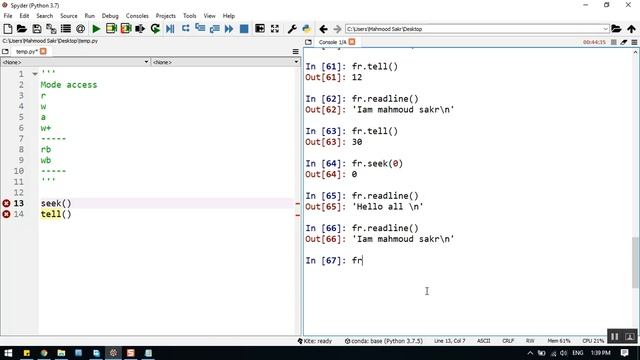Toggle fullscreen mode icon

pos(275,29)
